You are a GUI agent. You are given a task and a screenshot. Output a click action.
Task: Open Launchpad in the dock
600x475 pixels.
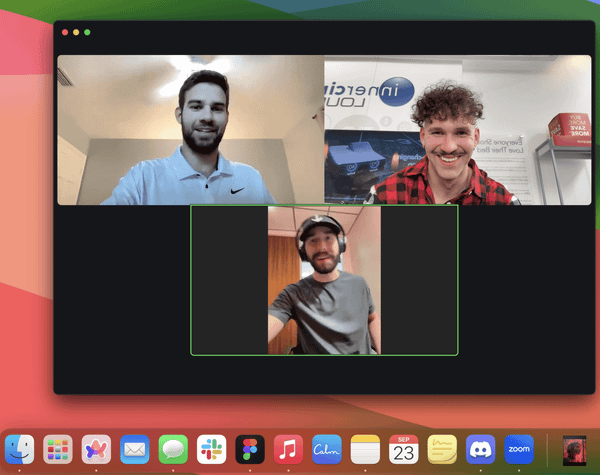(58, 449)
